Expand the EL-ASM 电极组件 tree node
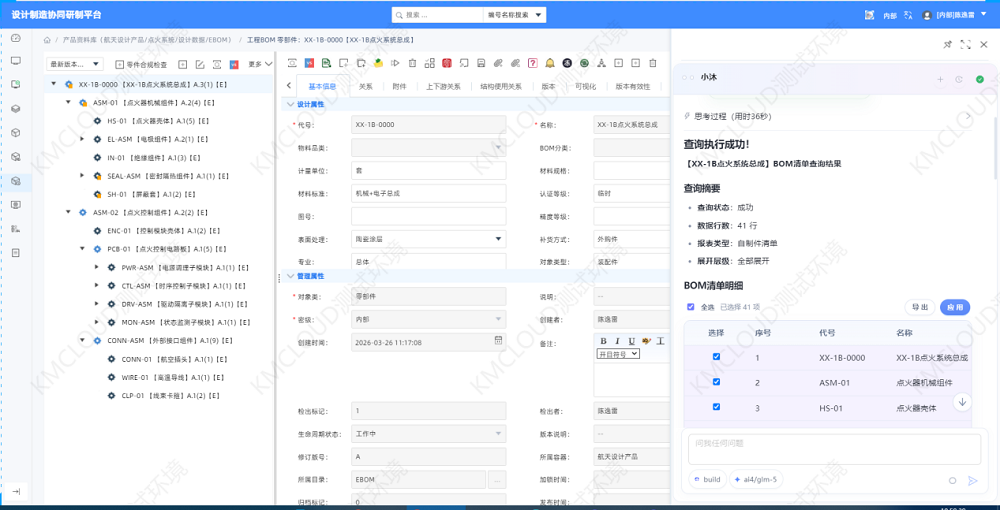This screenshot has width=1000, height=510. coord(82,138)
